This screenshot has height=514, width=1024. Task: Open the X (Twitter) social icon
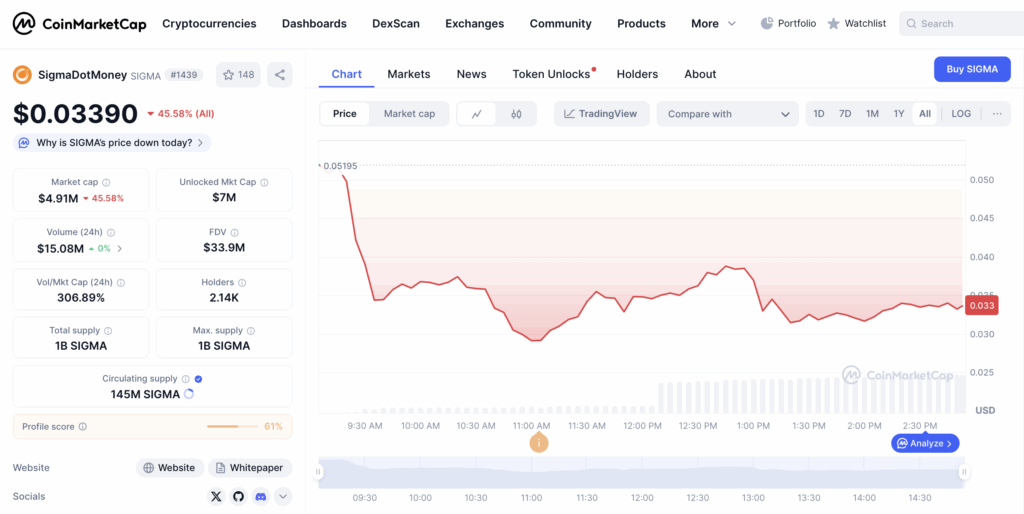[x=217, y=496]
